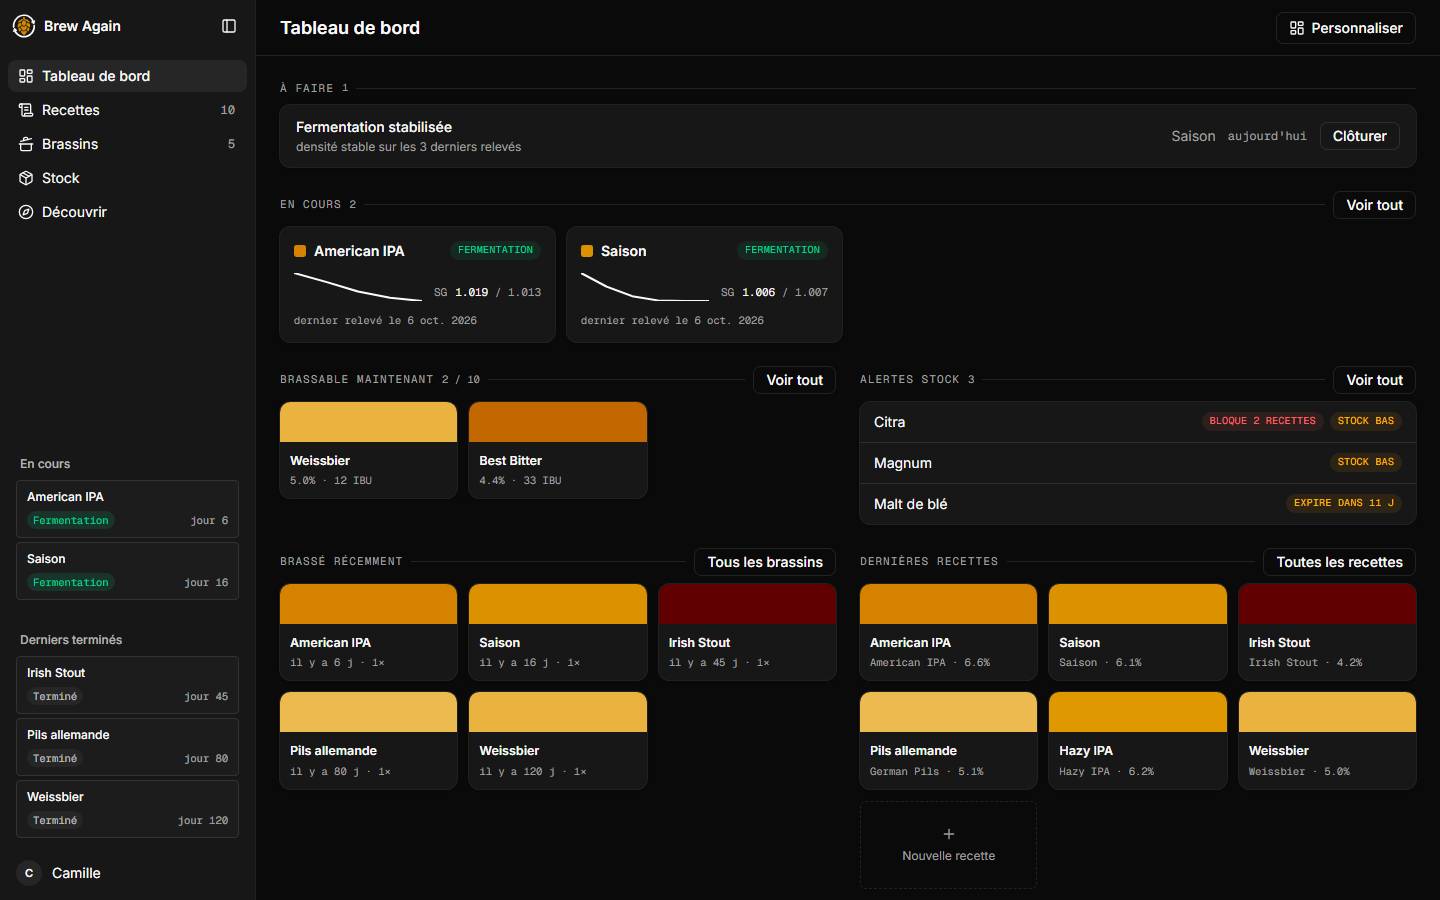1440x900 pixels.
Task: Go to Stock in the sidebar
Action: (127, 178)
